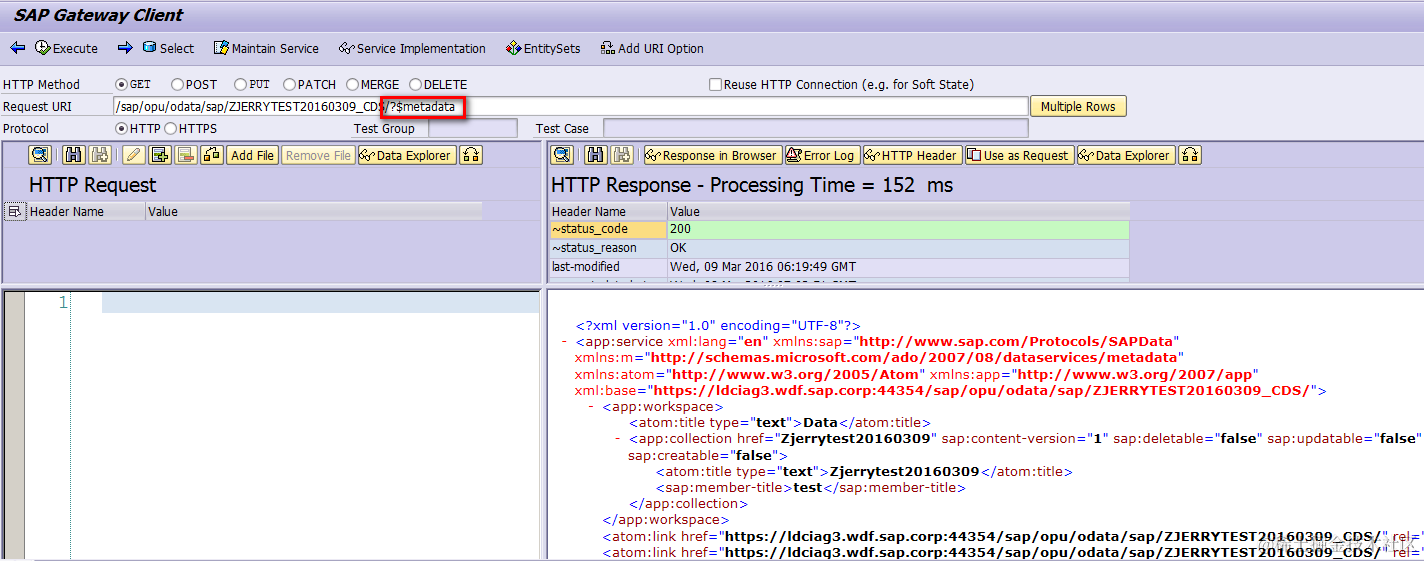Click the blue right-arrow icon before Select

[x=125, y=48]
